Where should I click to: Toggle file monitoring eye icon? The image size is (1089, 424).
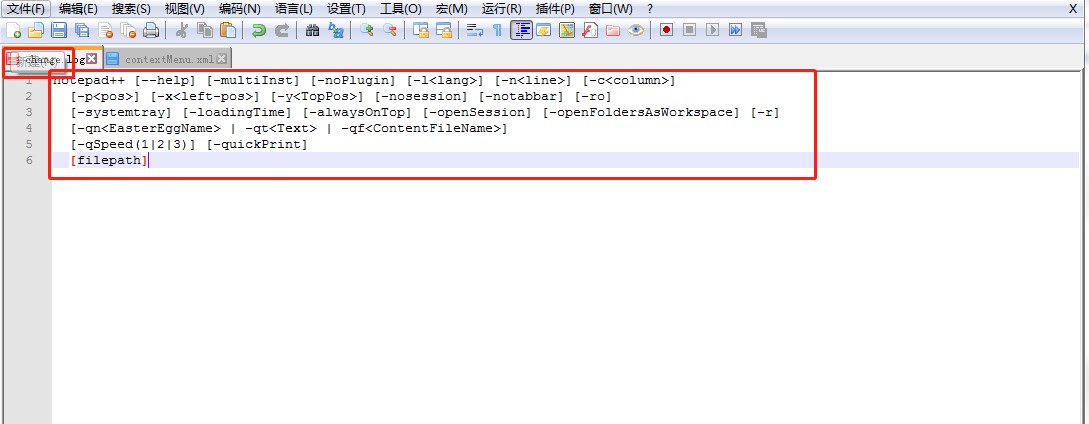pyautogui.click(x=635, y=30)
